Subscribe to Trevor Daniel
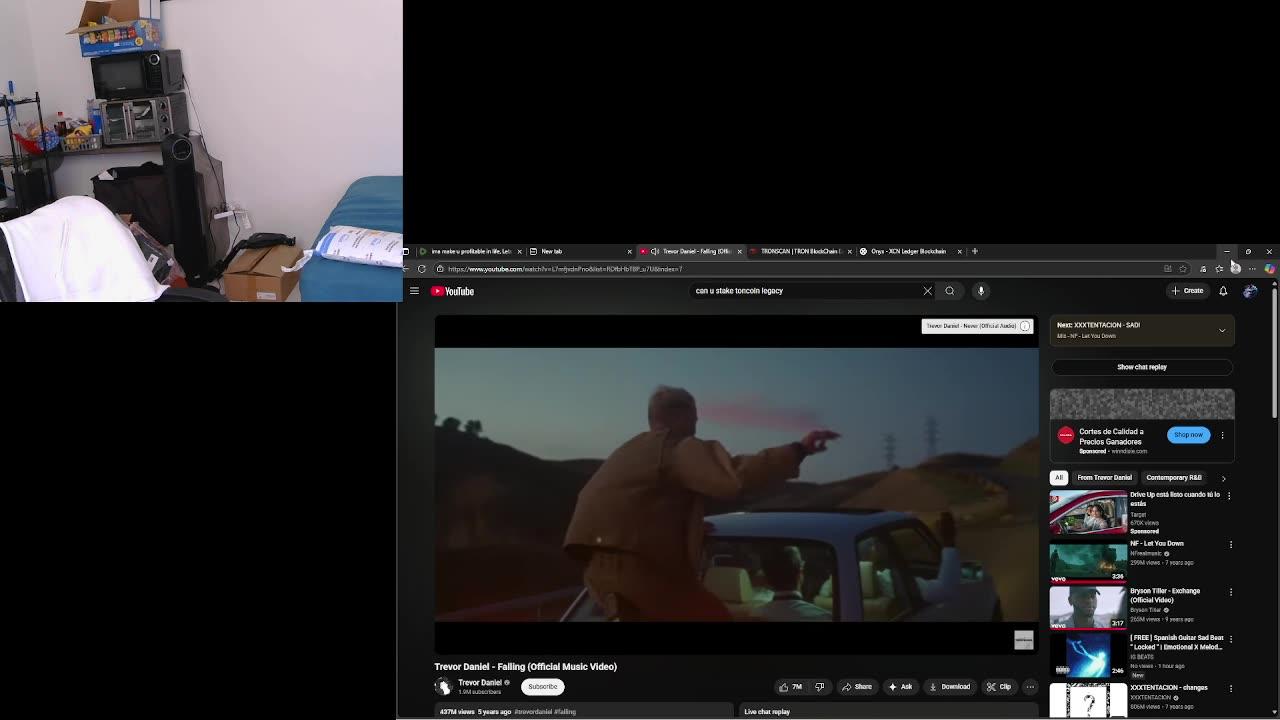The image size is (1280, 720). point(543,687)
